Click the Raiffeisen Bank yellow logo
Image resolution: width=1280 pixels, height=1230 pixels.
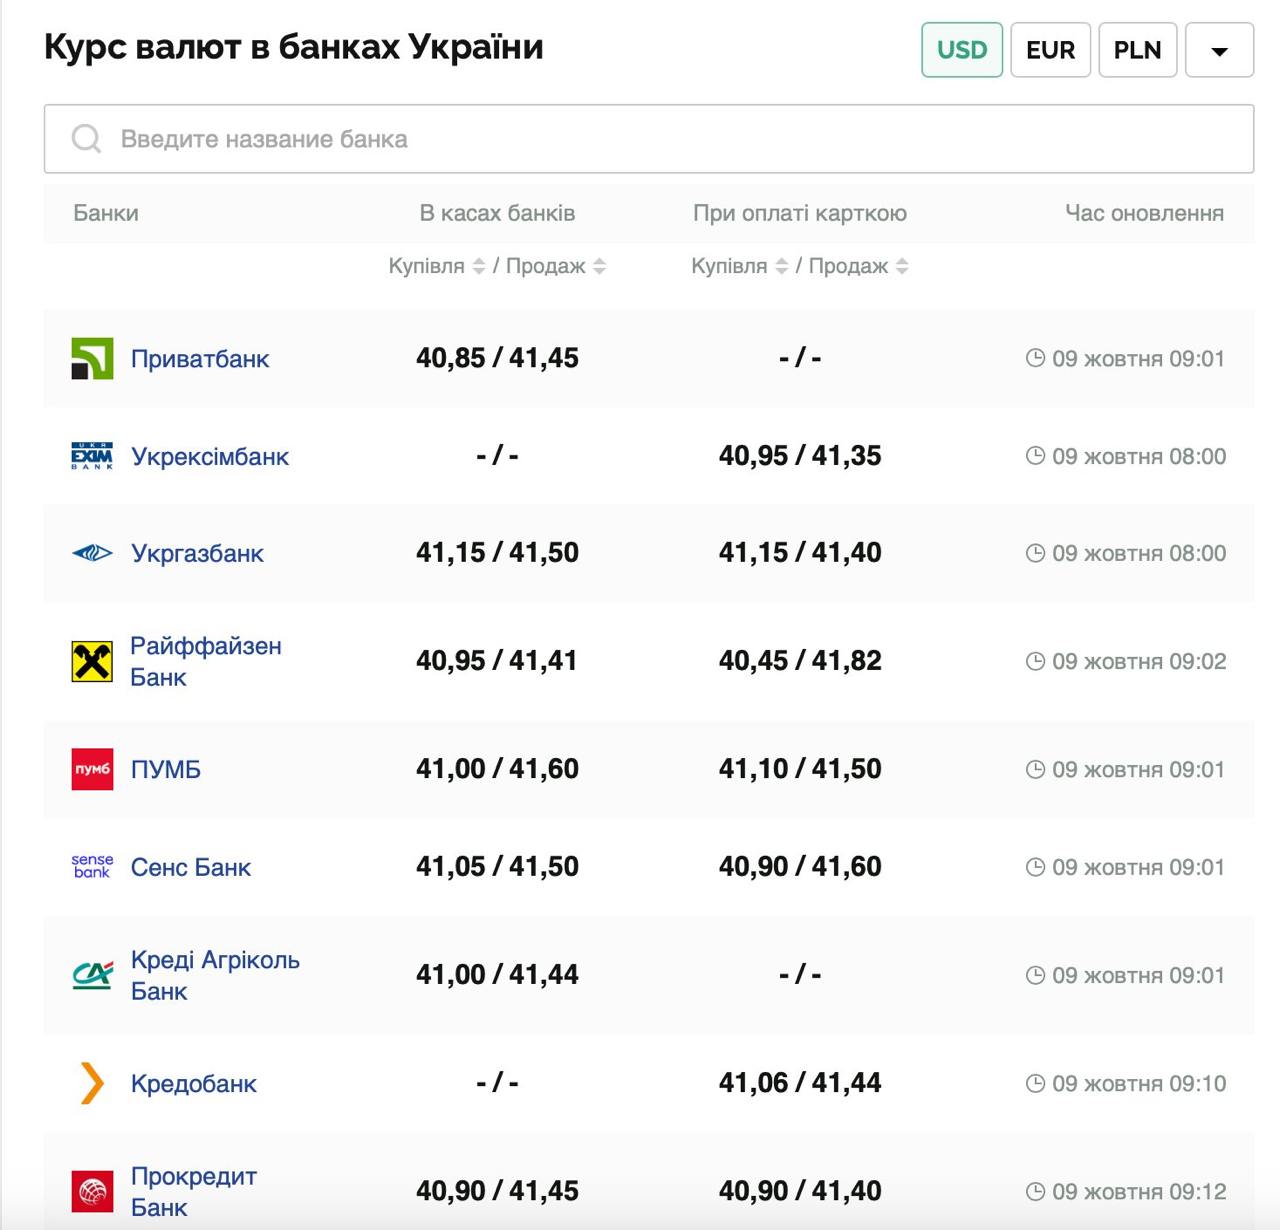tap(92, 661)
